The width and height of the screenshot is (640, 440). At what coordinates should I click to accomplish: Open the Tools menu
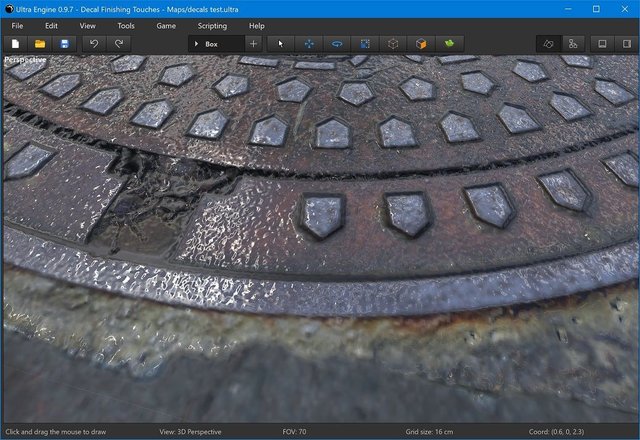[x=126, y=26]
